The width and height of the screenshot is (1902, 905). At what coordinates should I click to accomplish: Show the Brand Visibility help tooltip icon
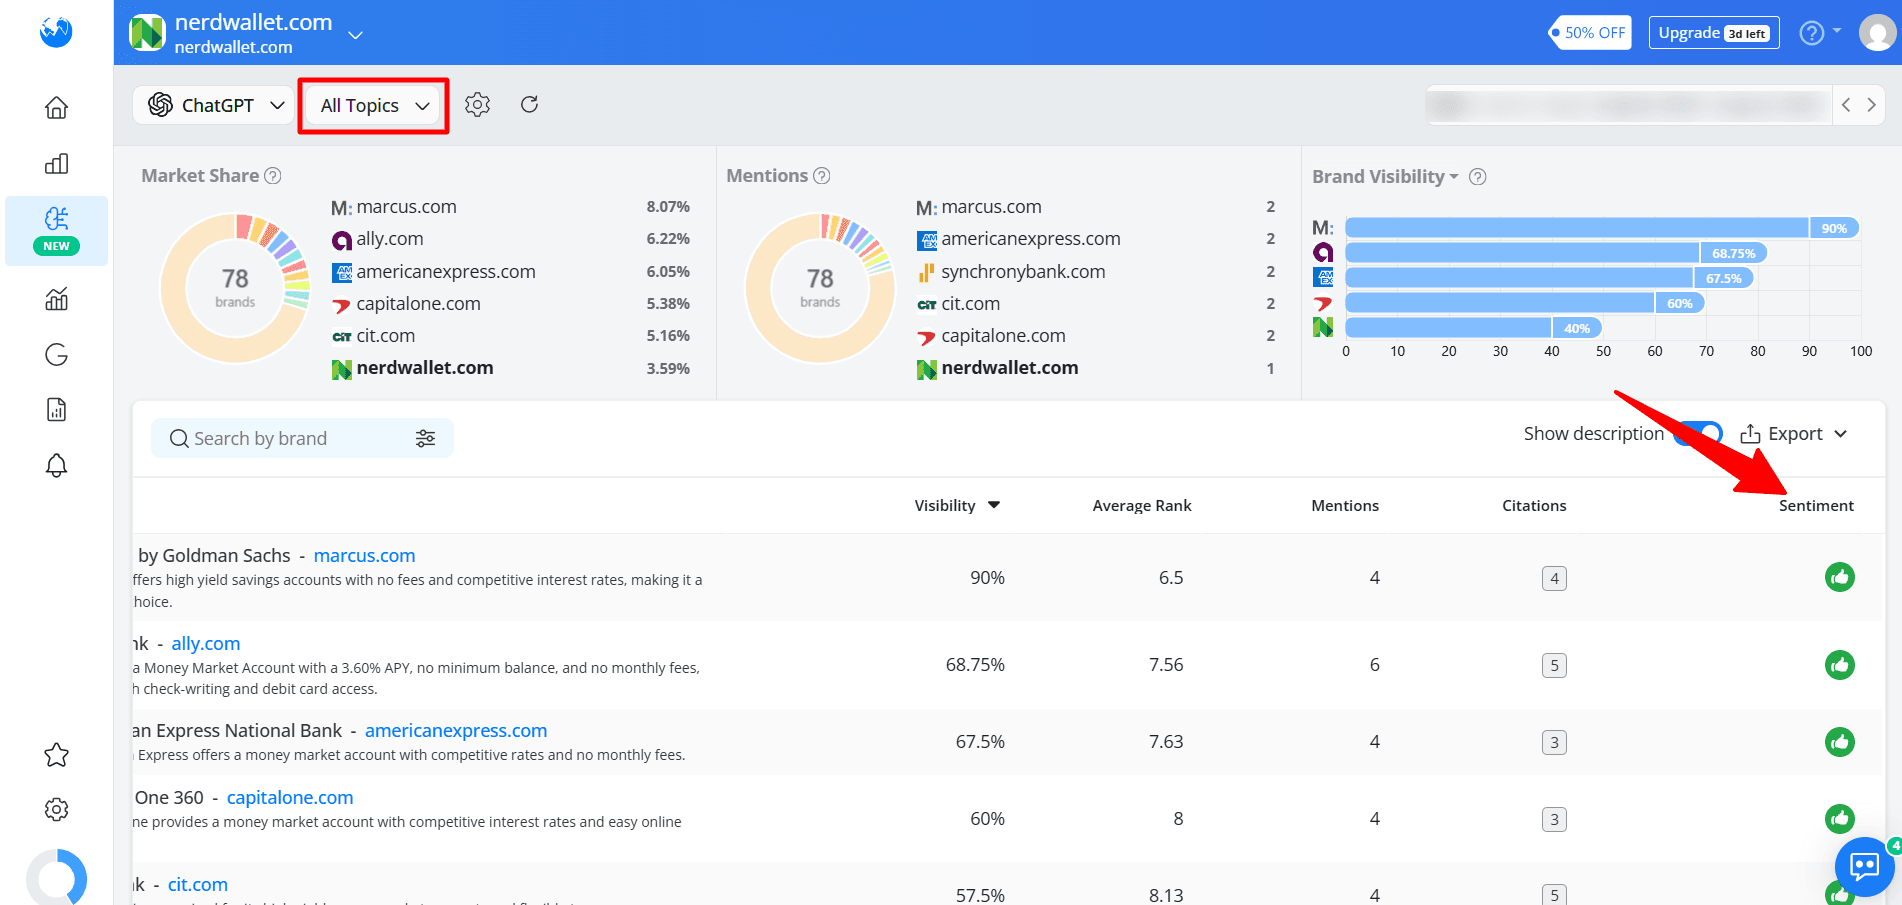(1478, 177)
